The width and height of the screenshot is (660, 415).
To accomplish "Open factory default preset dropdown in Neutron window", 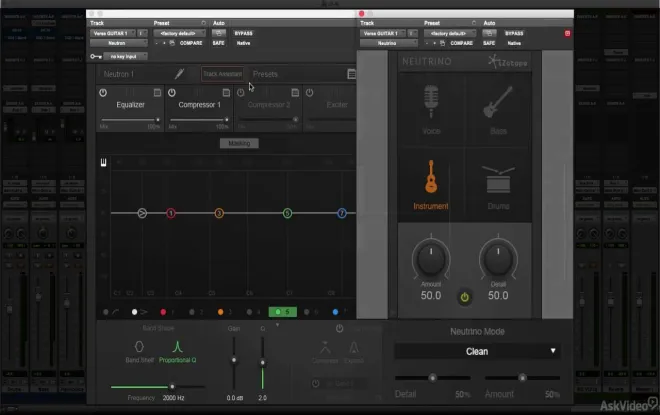I will tap(179, 33).
